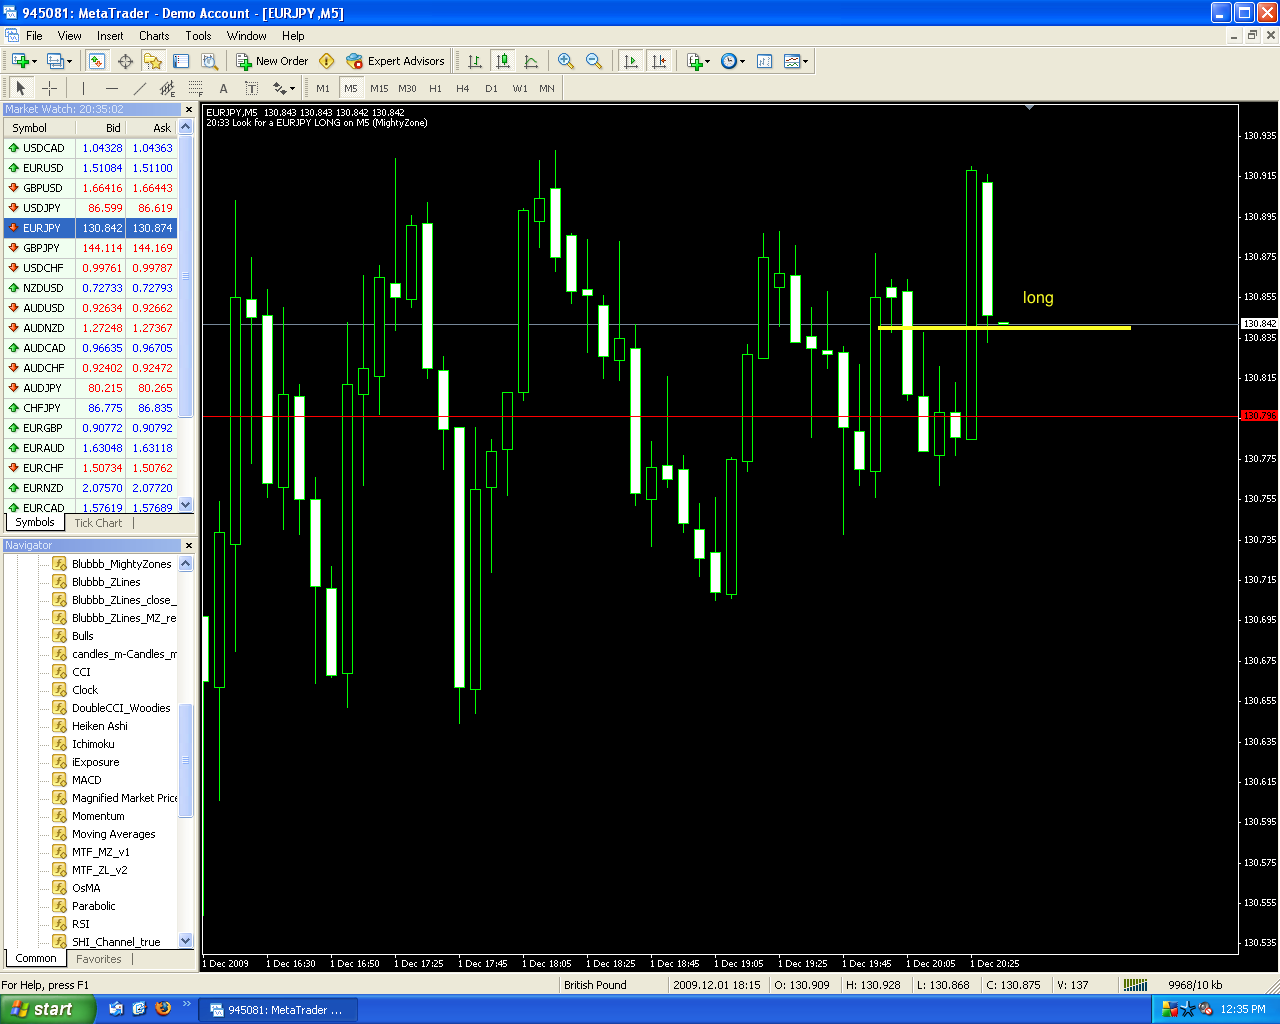The height and width of the screenshot is (1024, 1280).
Task: Switch to D1 timeframe
Action: tap(491, 88)
